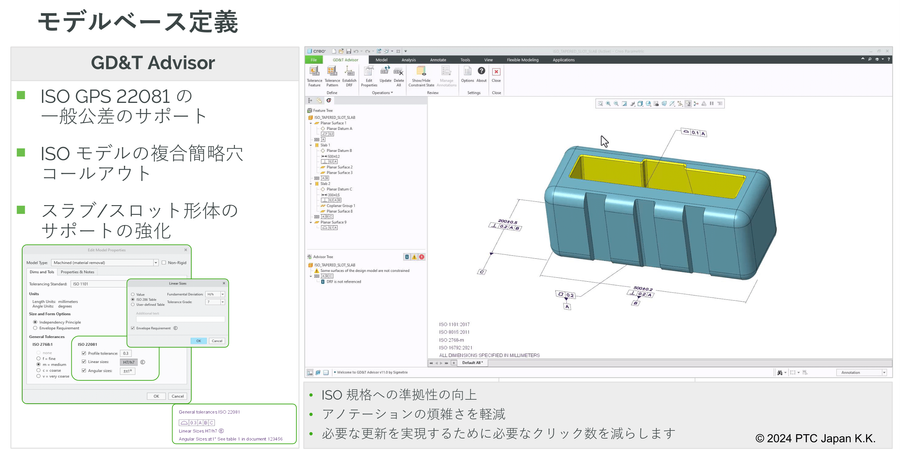900x450 pixels.
Task: Click the Profile tolerance value field
Action: coord(126,353)
